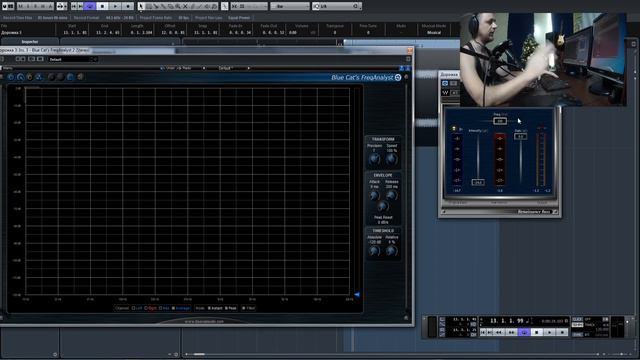Click the Precision knob under Transform
640x360 pixels.
coord(374,160)
